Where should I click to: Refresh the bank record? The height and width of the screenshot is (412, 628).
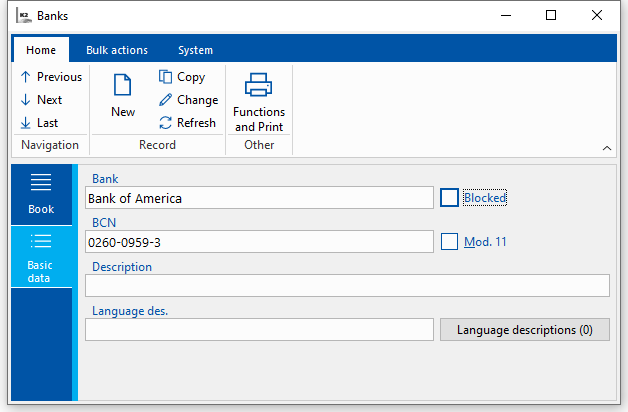(187, 123)
